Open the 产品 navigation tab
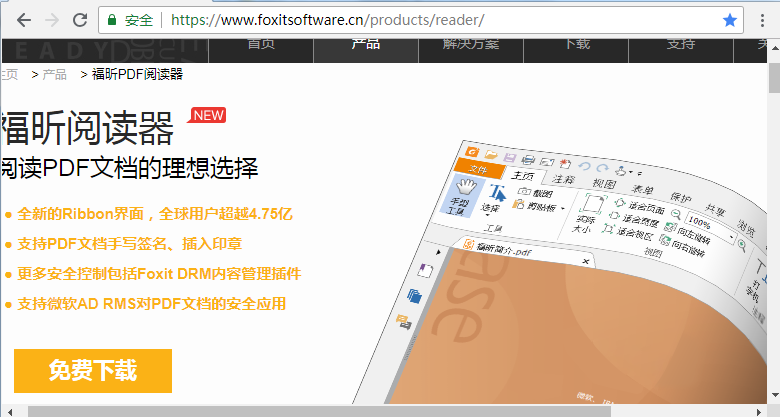This screenshot has width=780, height=417. point(366,45)
